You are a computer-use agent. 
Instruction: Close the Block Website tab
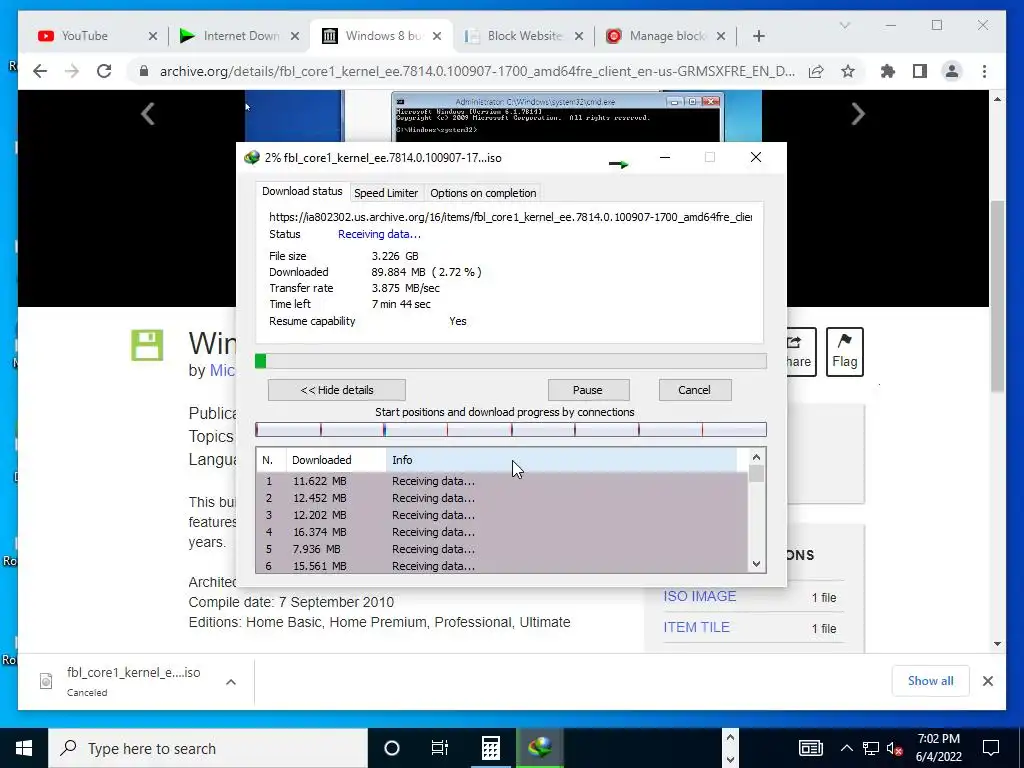[579, 36]
